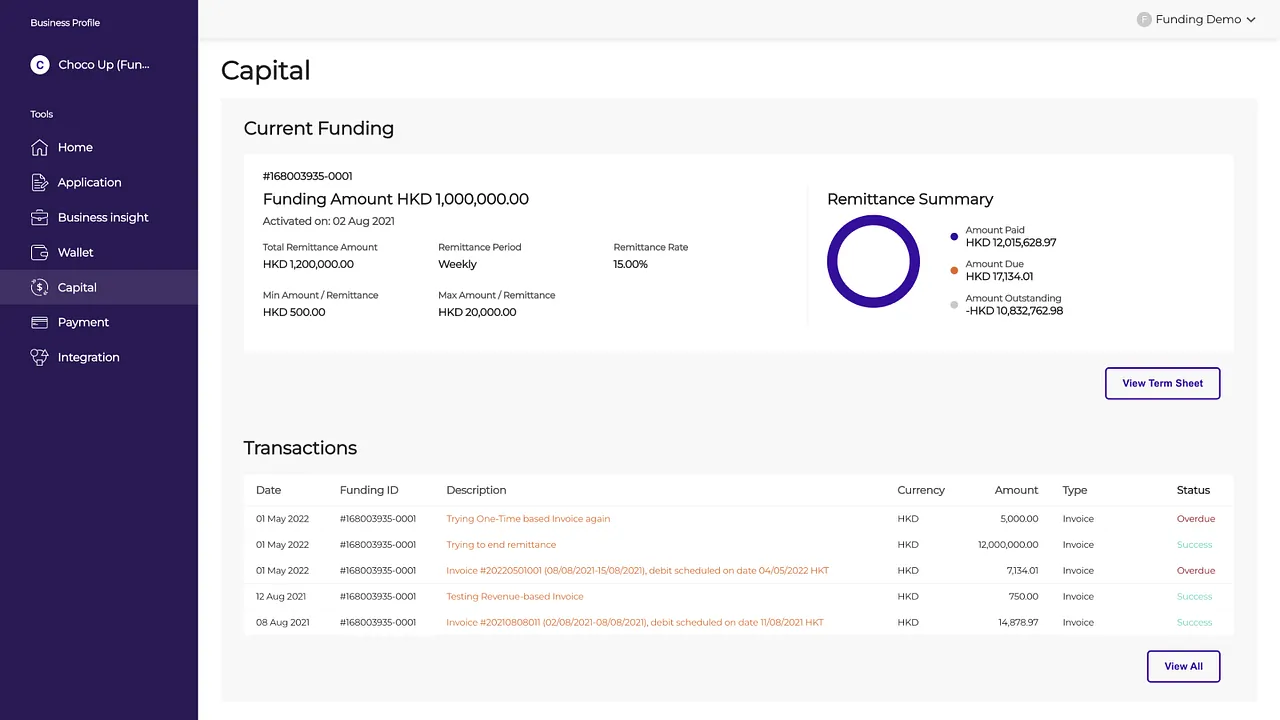
Task: Click the Funding Demo user avatar
Action: pos(1144,20)
